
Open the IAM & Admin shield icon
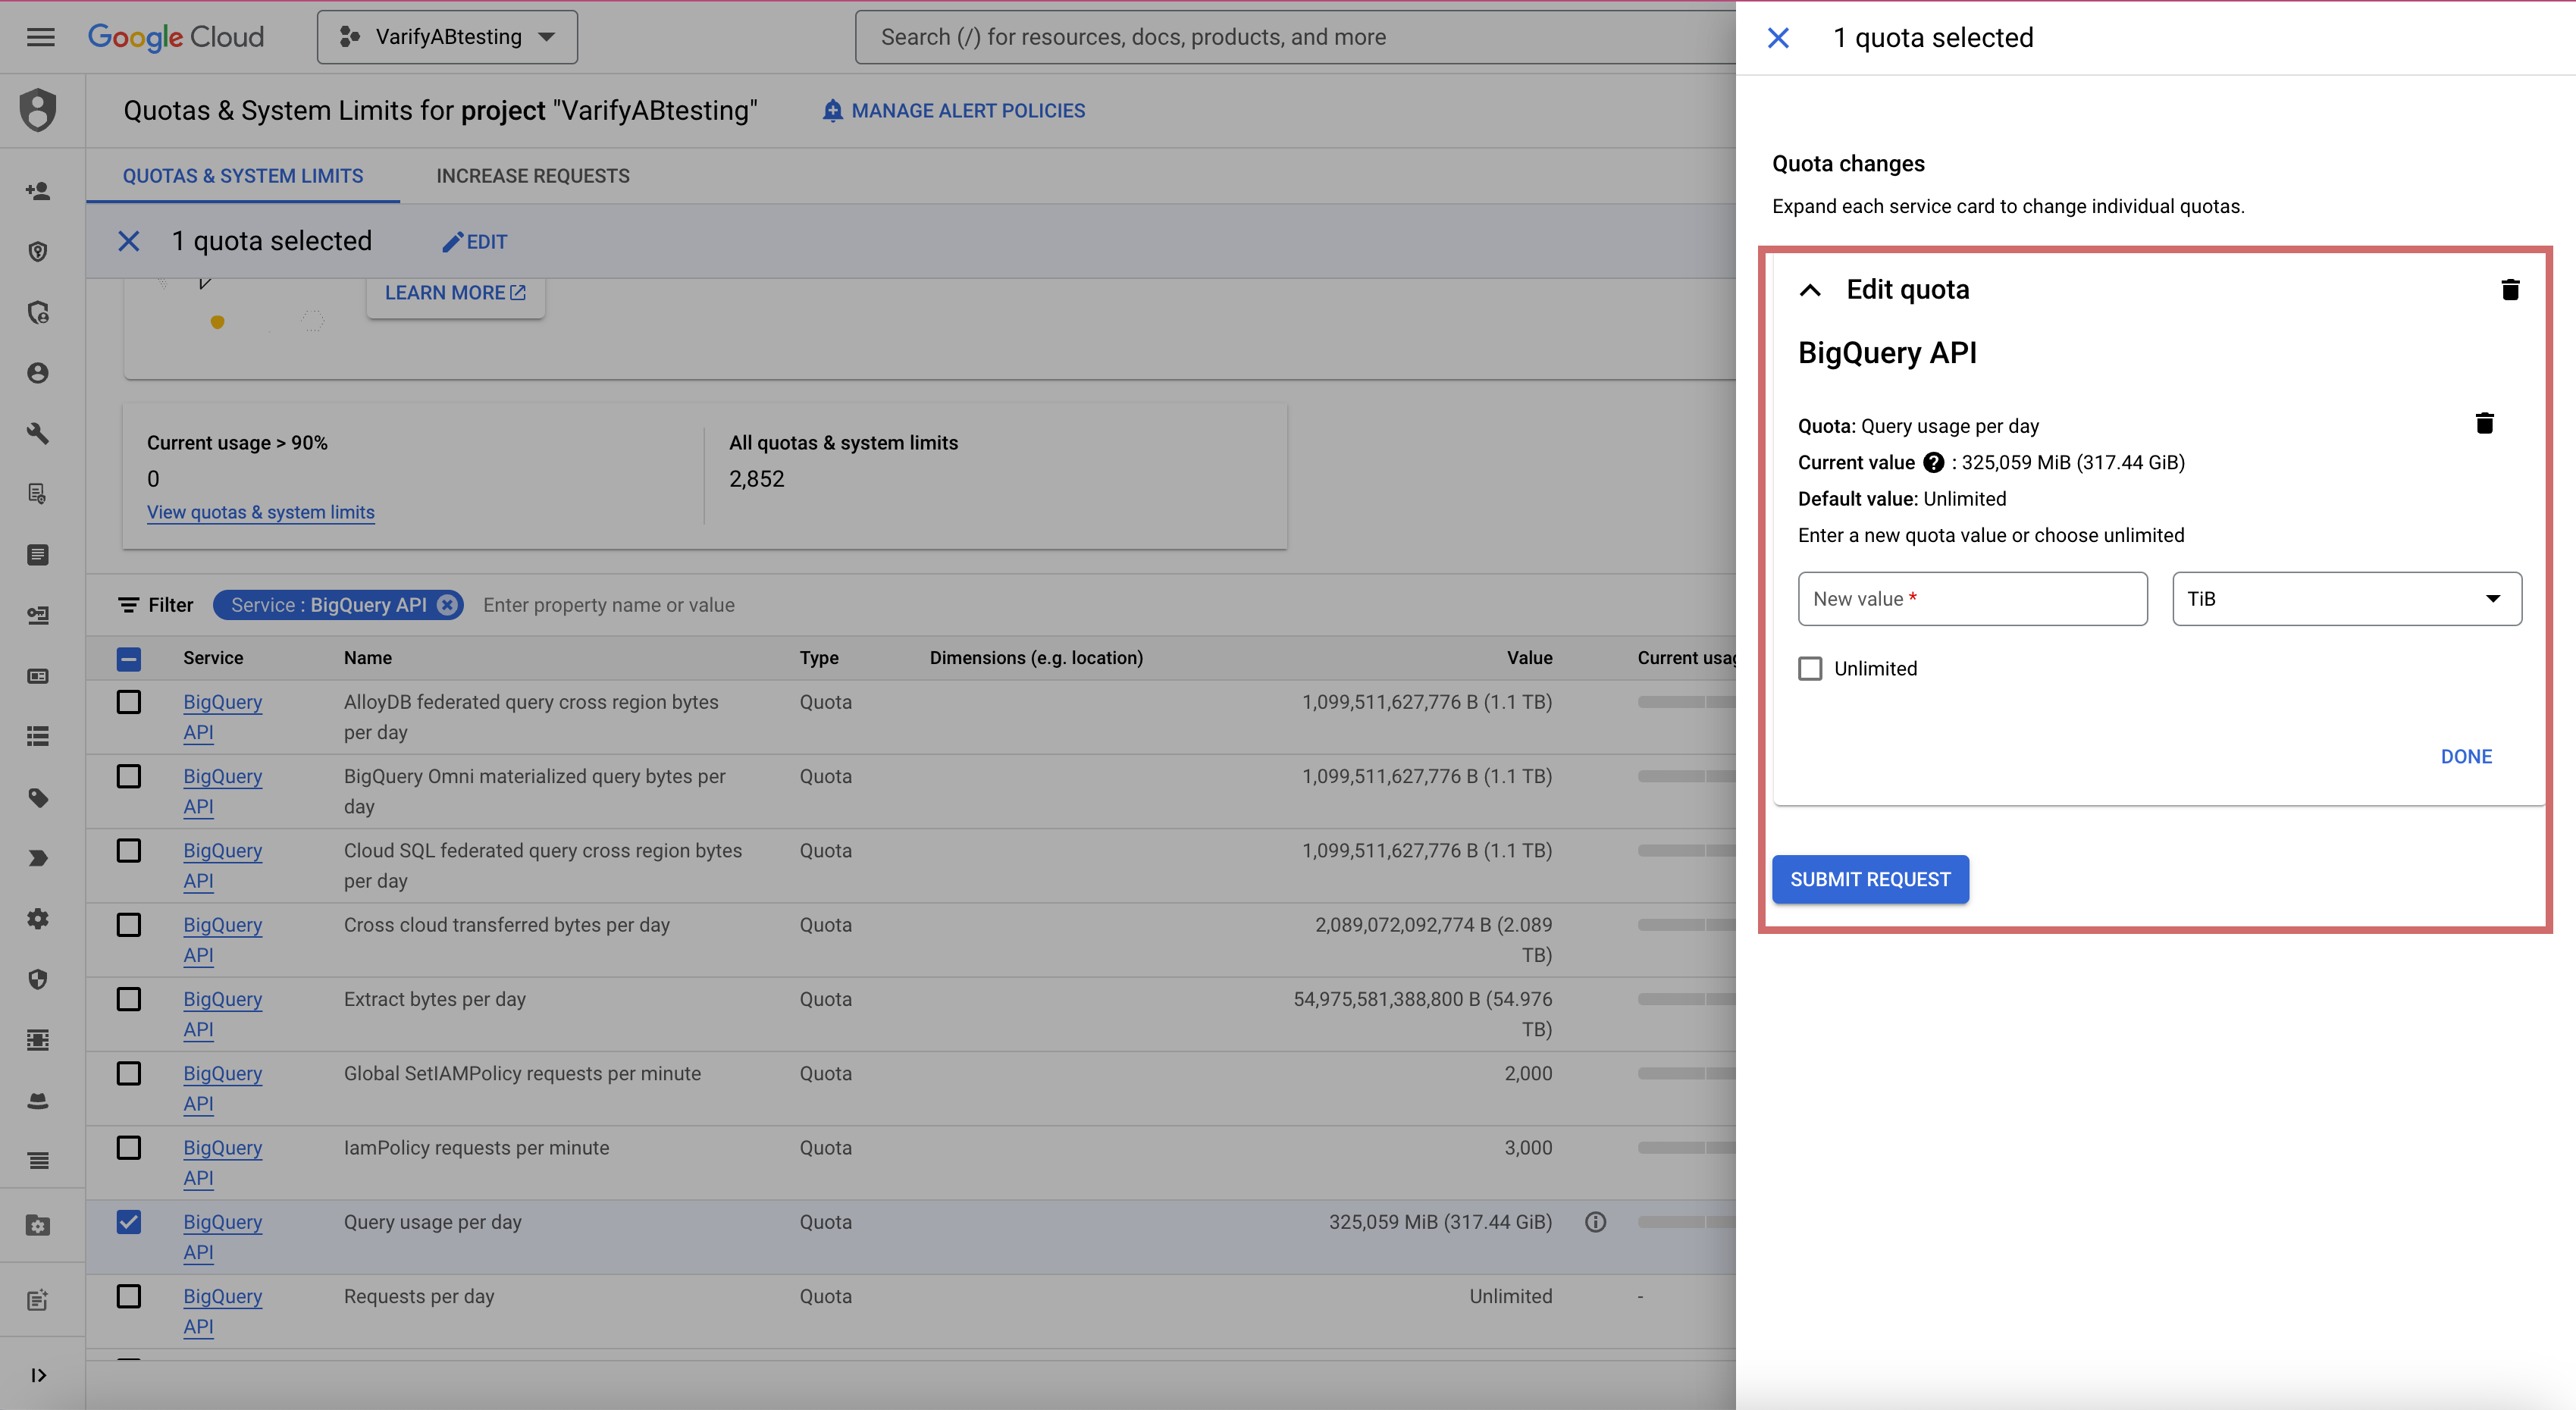[38, 110]
